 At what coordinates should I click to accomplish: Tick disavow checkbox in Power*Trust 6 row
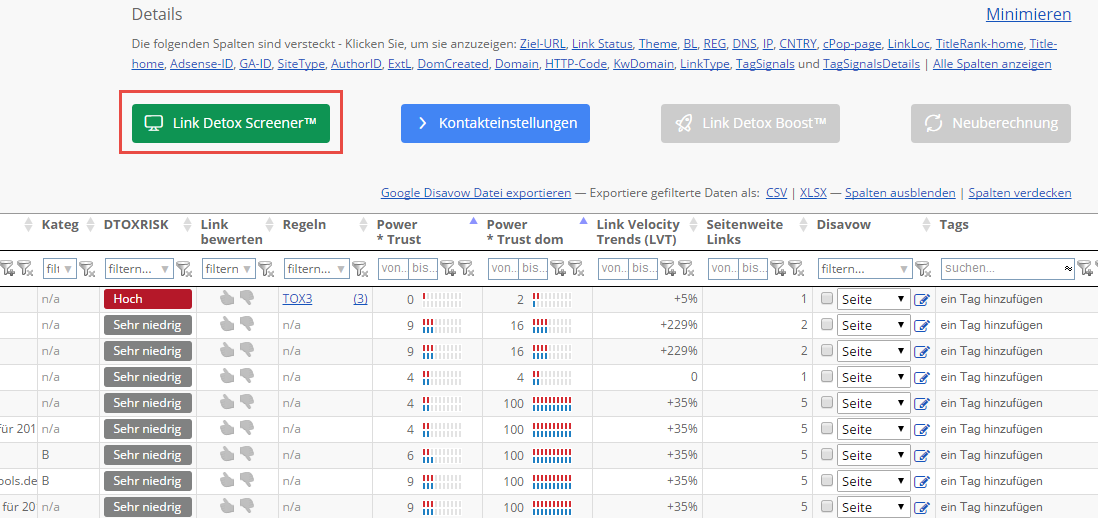pyautogui.click(x=826, y=454)
